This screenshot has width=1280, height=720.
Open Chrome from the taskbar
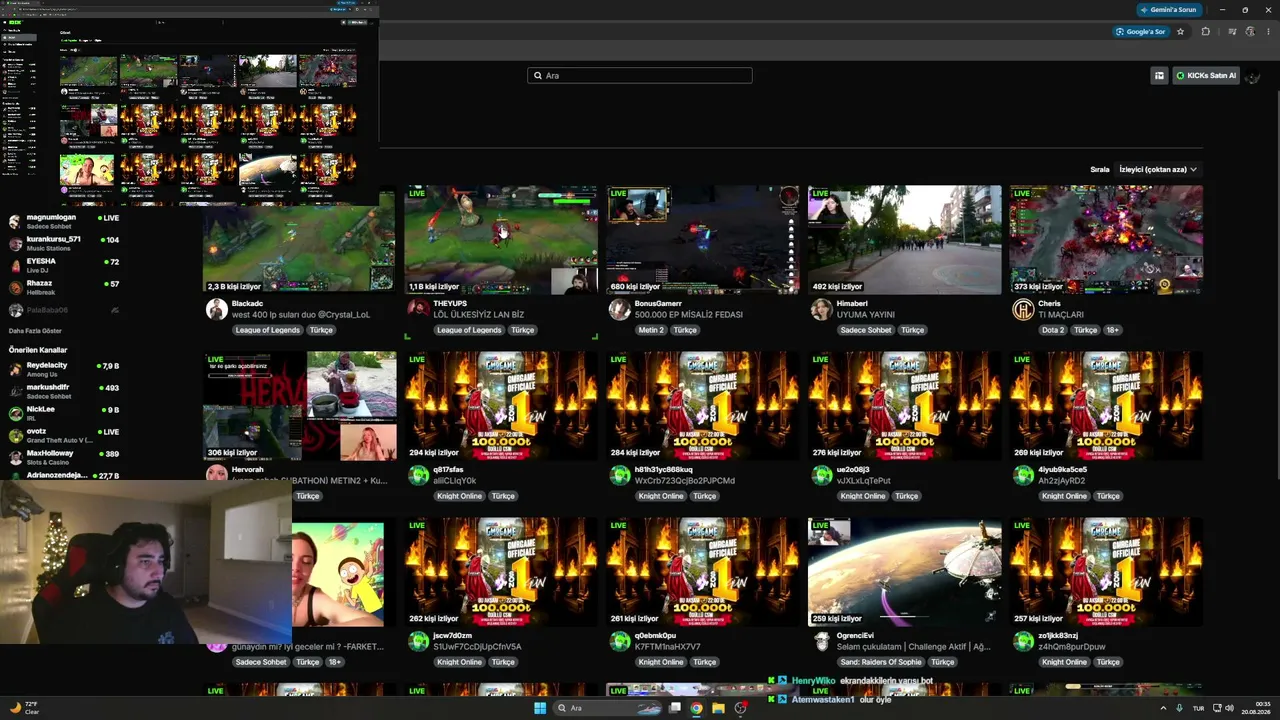pos(697,708)
